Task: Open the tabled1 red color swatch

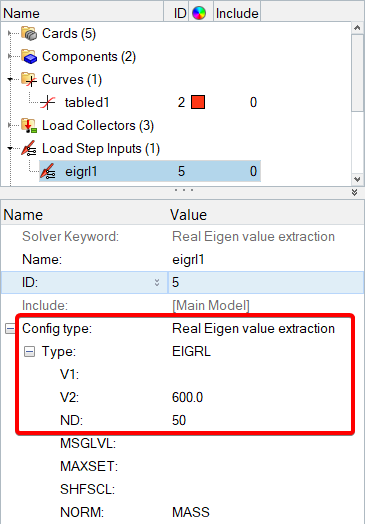Action: point(198,102)
